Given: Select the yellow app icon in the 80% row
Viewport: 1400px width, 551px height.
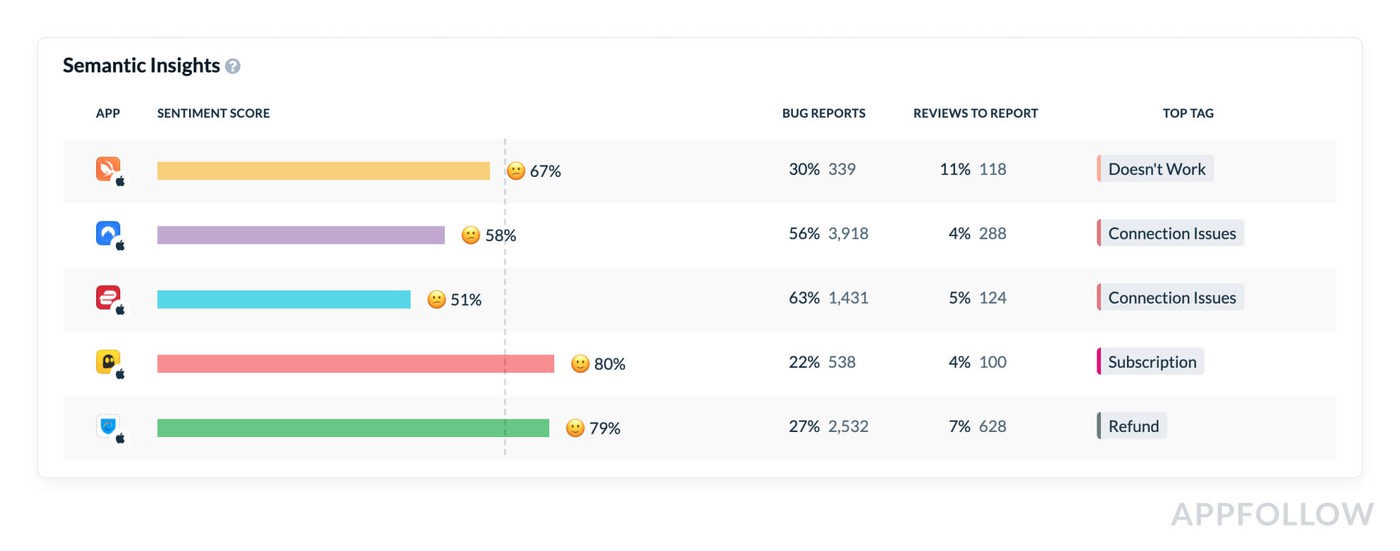Looking at the screenshot, I should [x=109, y=362].
